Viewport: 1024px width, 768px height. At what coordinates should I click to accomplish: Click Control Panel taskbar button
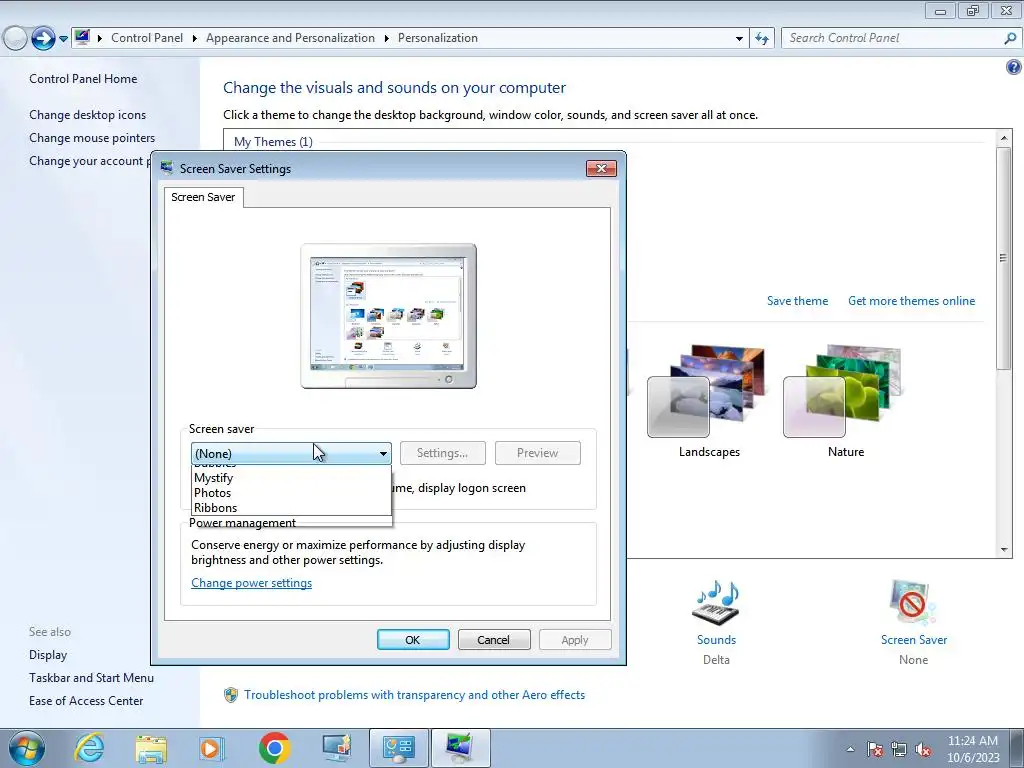[399, 748]
